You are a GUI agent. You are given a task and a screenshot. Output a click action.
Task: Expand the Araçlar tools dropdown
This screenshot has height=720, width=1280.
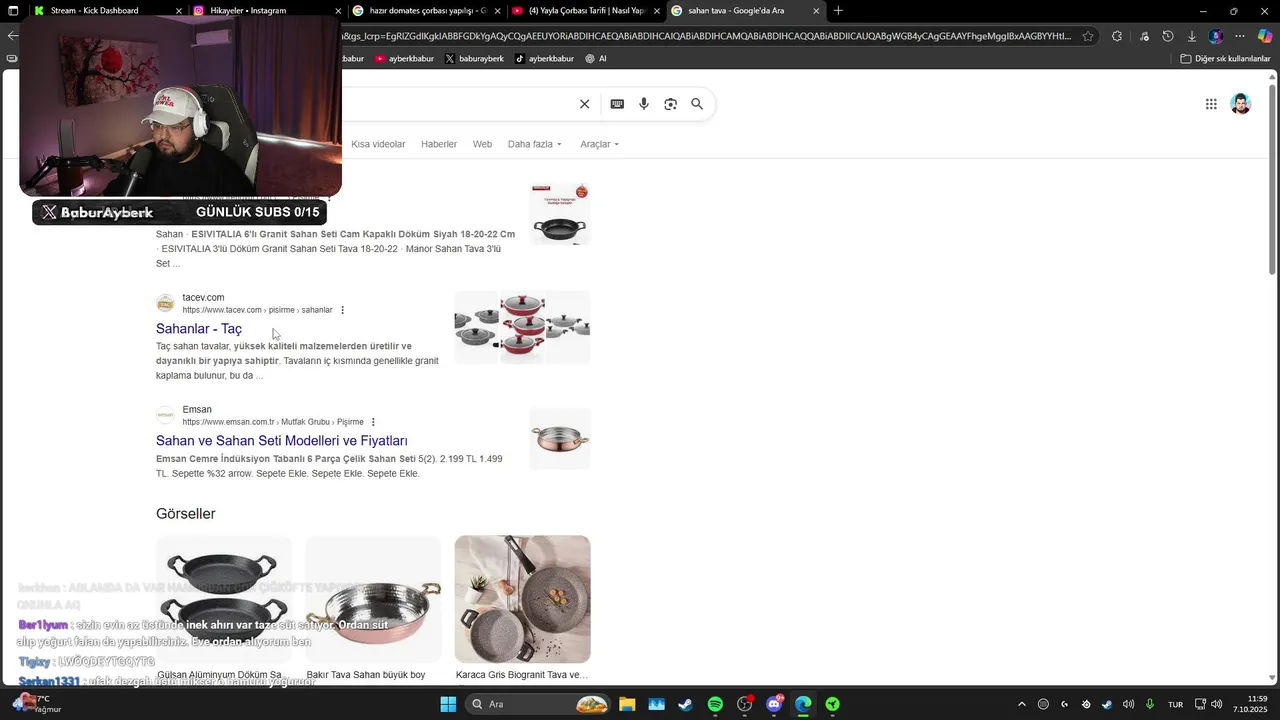point(600,144)
